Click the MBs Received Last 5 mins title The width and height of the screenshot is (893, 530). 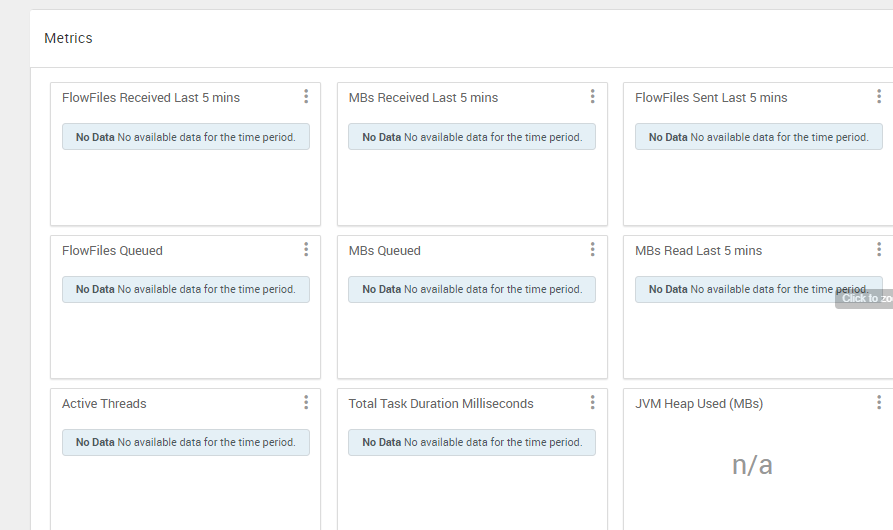coord(423,98)
